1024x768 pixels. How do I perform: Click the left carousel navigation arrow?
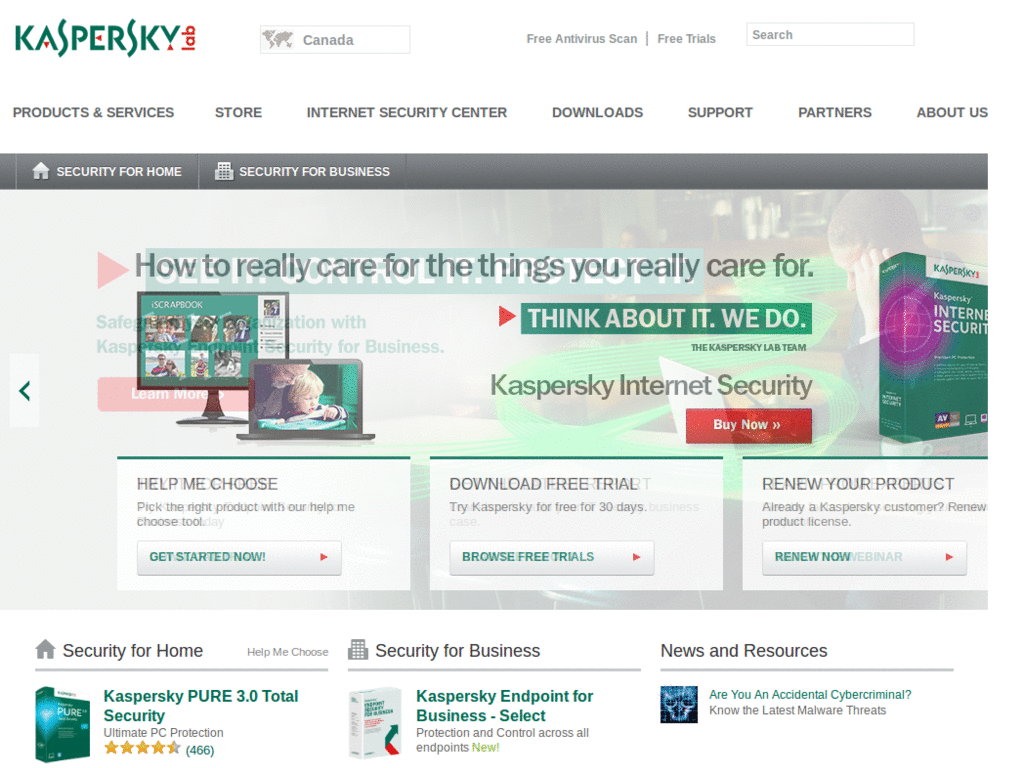coord(23,390)
